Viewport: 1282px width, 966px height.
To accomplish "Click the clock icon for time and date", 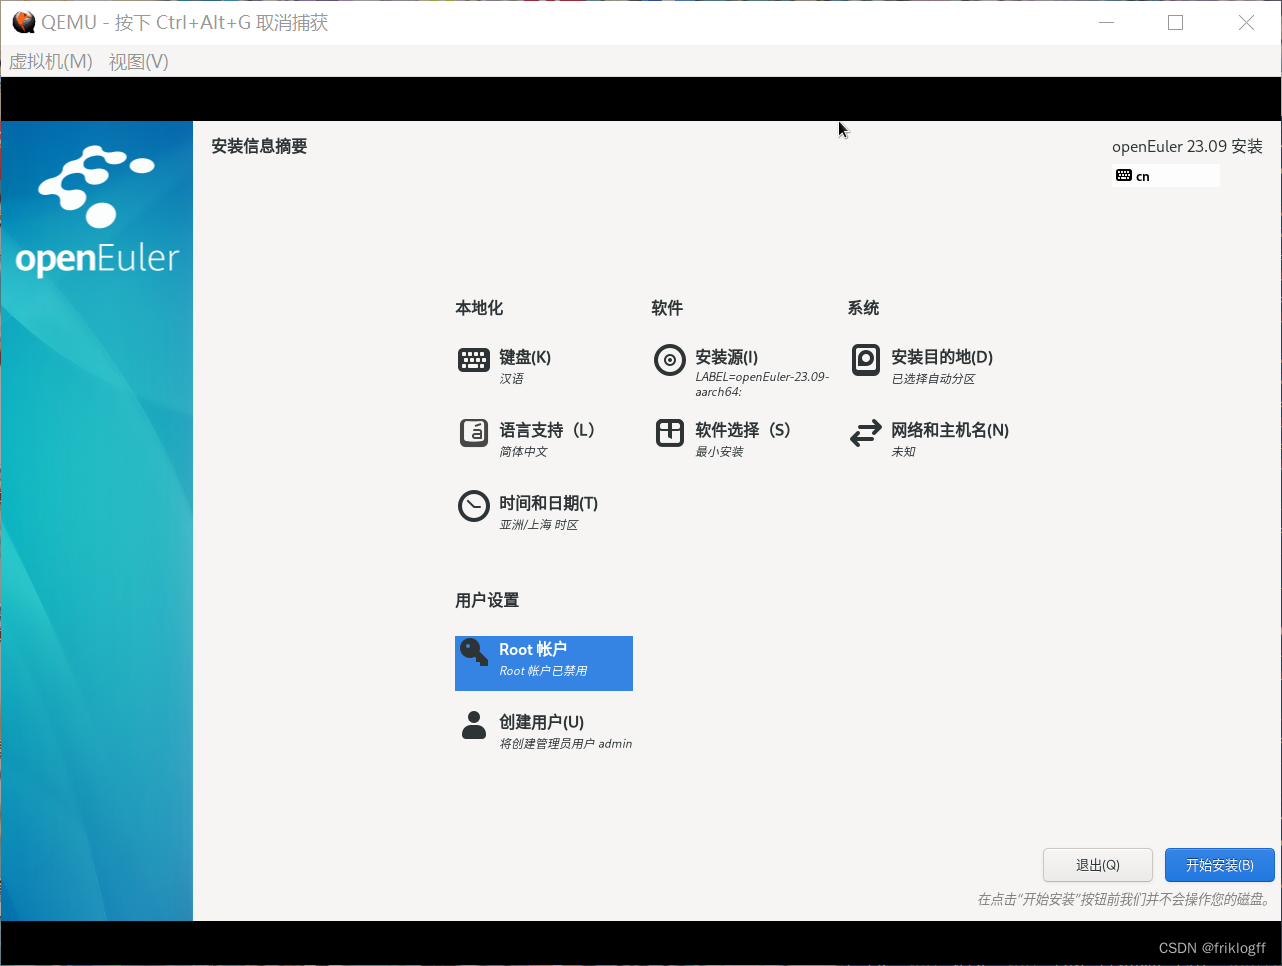I will (474, 506).
